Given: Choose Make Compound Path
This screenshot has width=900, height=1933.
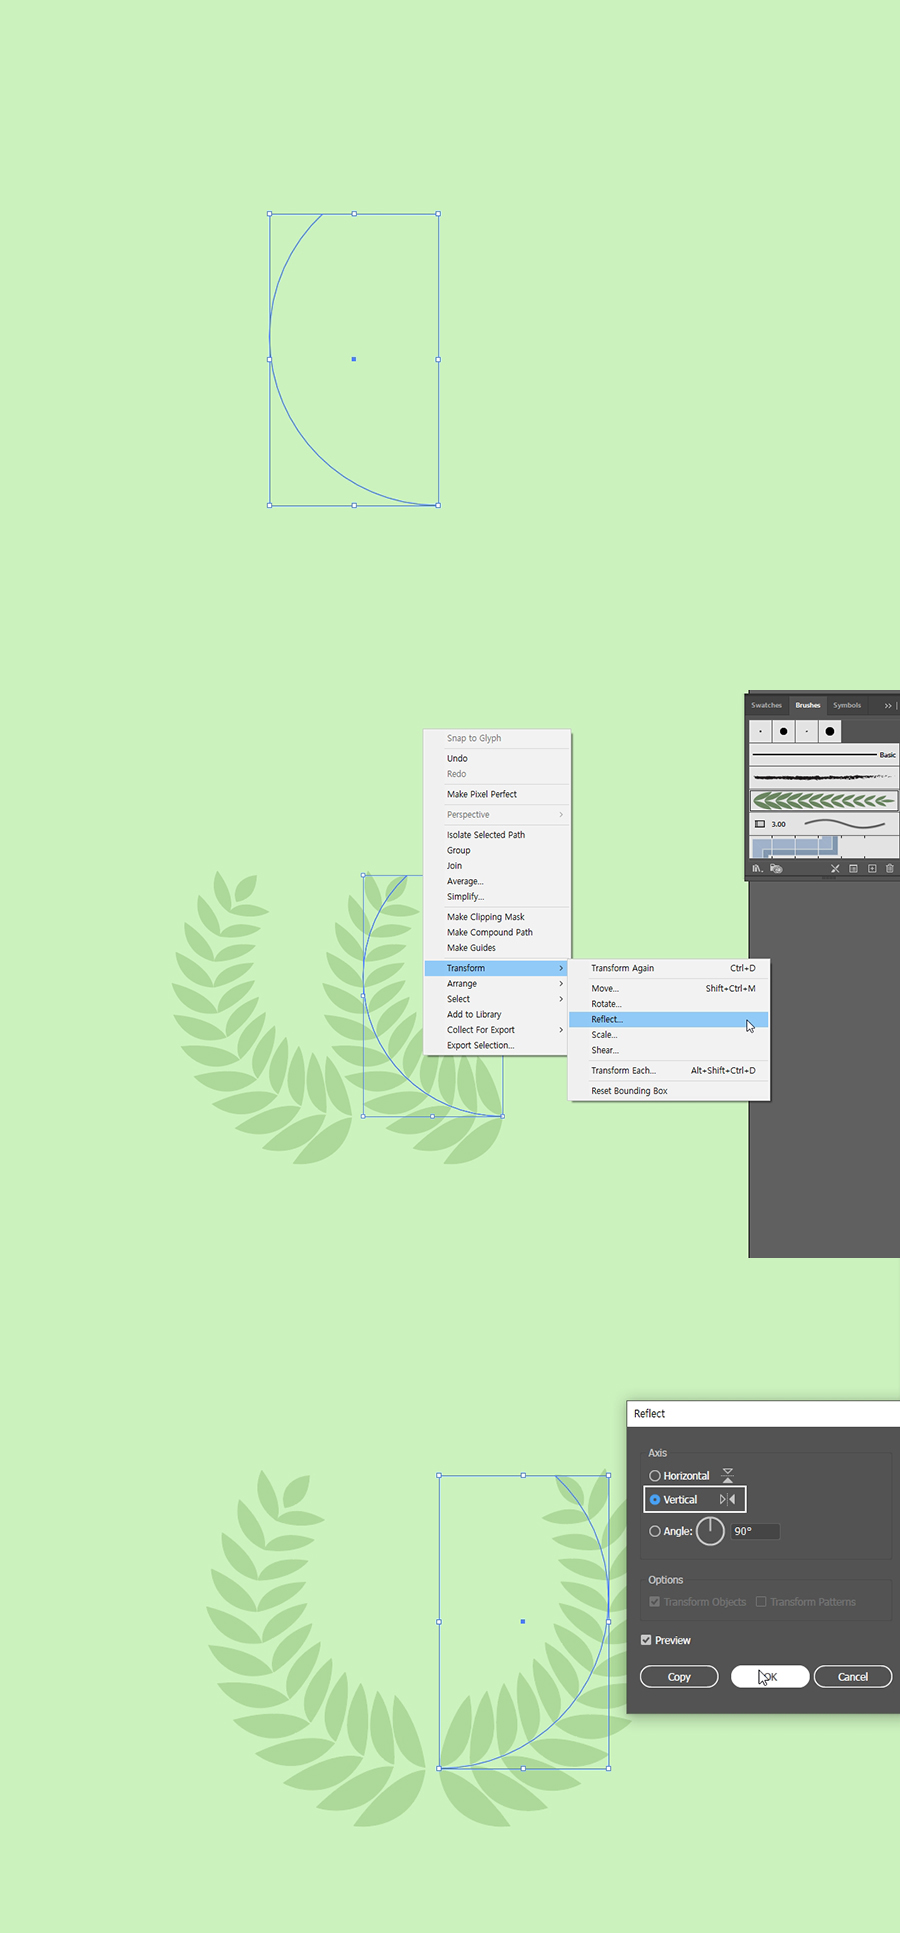Looking at the screenshot, I should click(496, 932).
